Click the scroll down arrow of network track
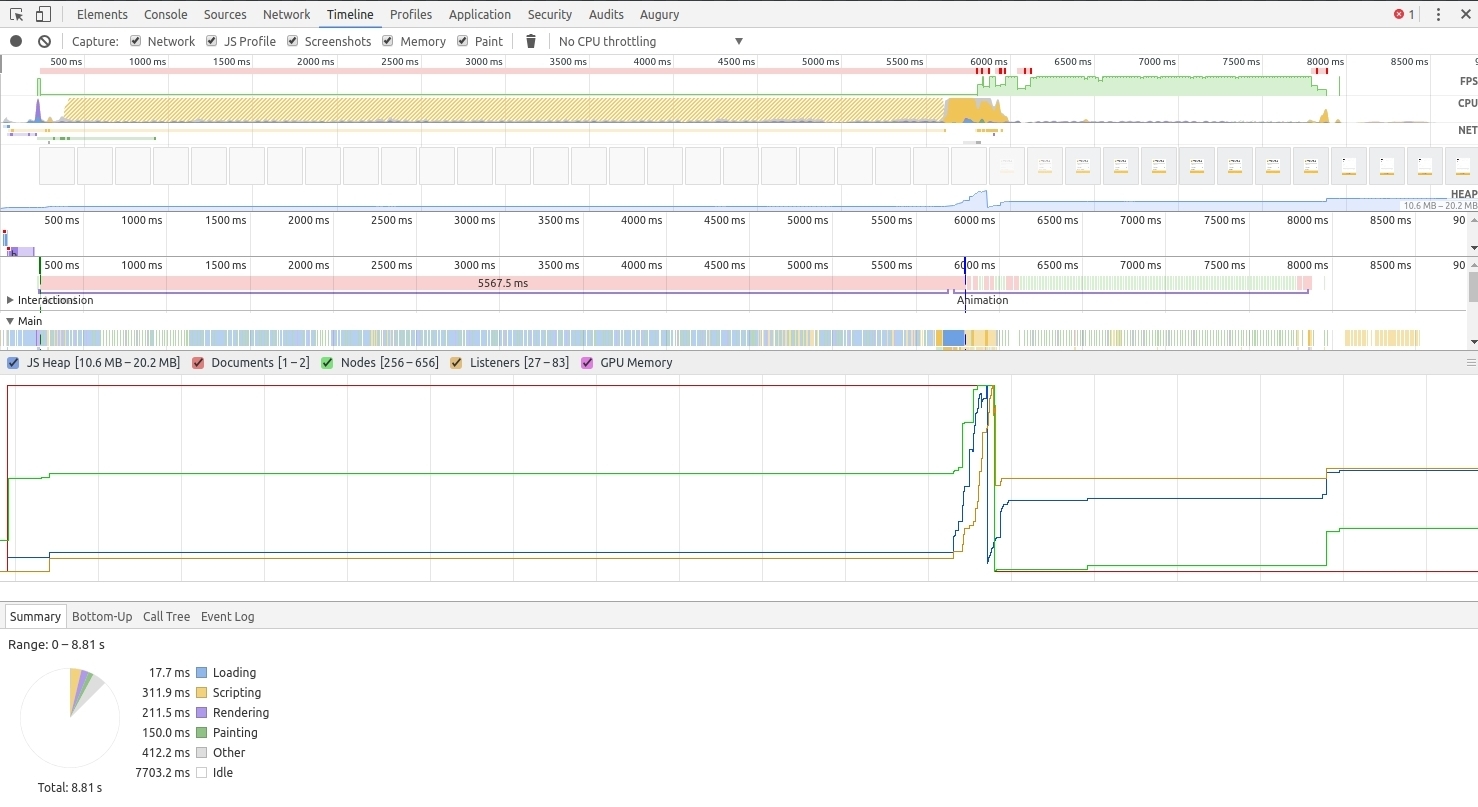The image size is (1478, 807). (1473, 247)
